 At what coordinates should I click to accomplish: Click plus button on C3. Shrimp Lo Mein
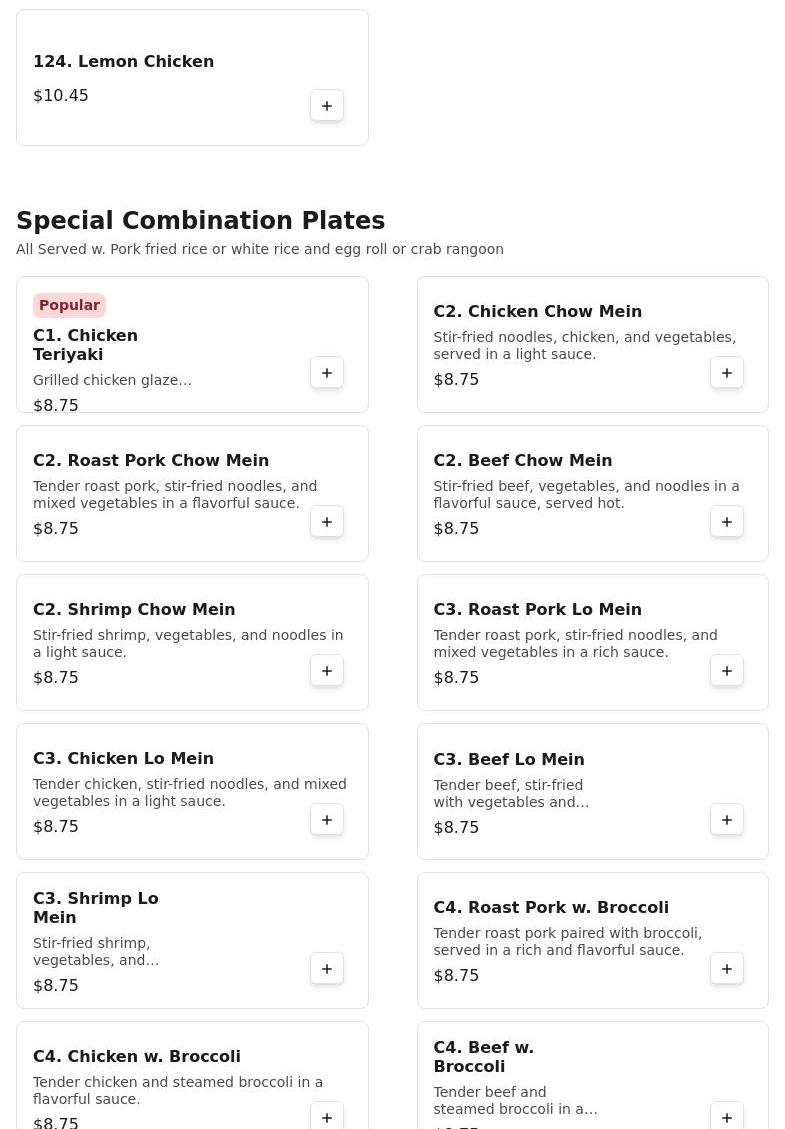click(327, 969)
